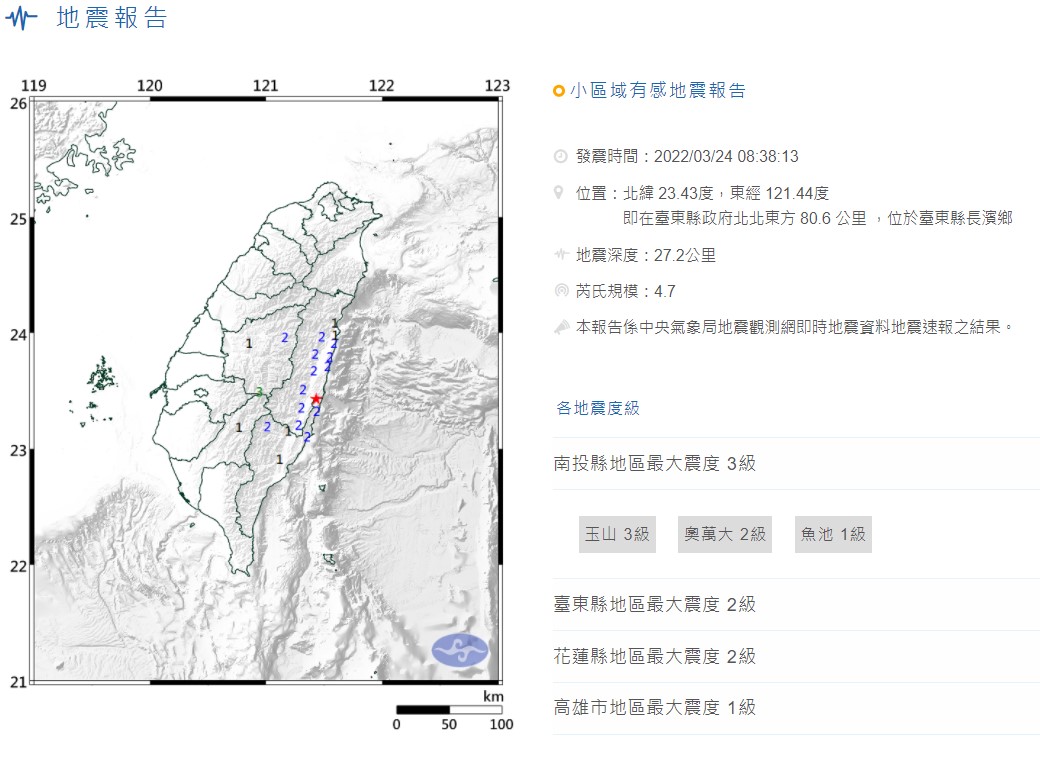Screen dimensions: 1040x761
Task: Select the 玉山 3級 station tag
Action: (x=618, y=534)
